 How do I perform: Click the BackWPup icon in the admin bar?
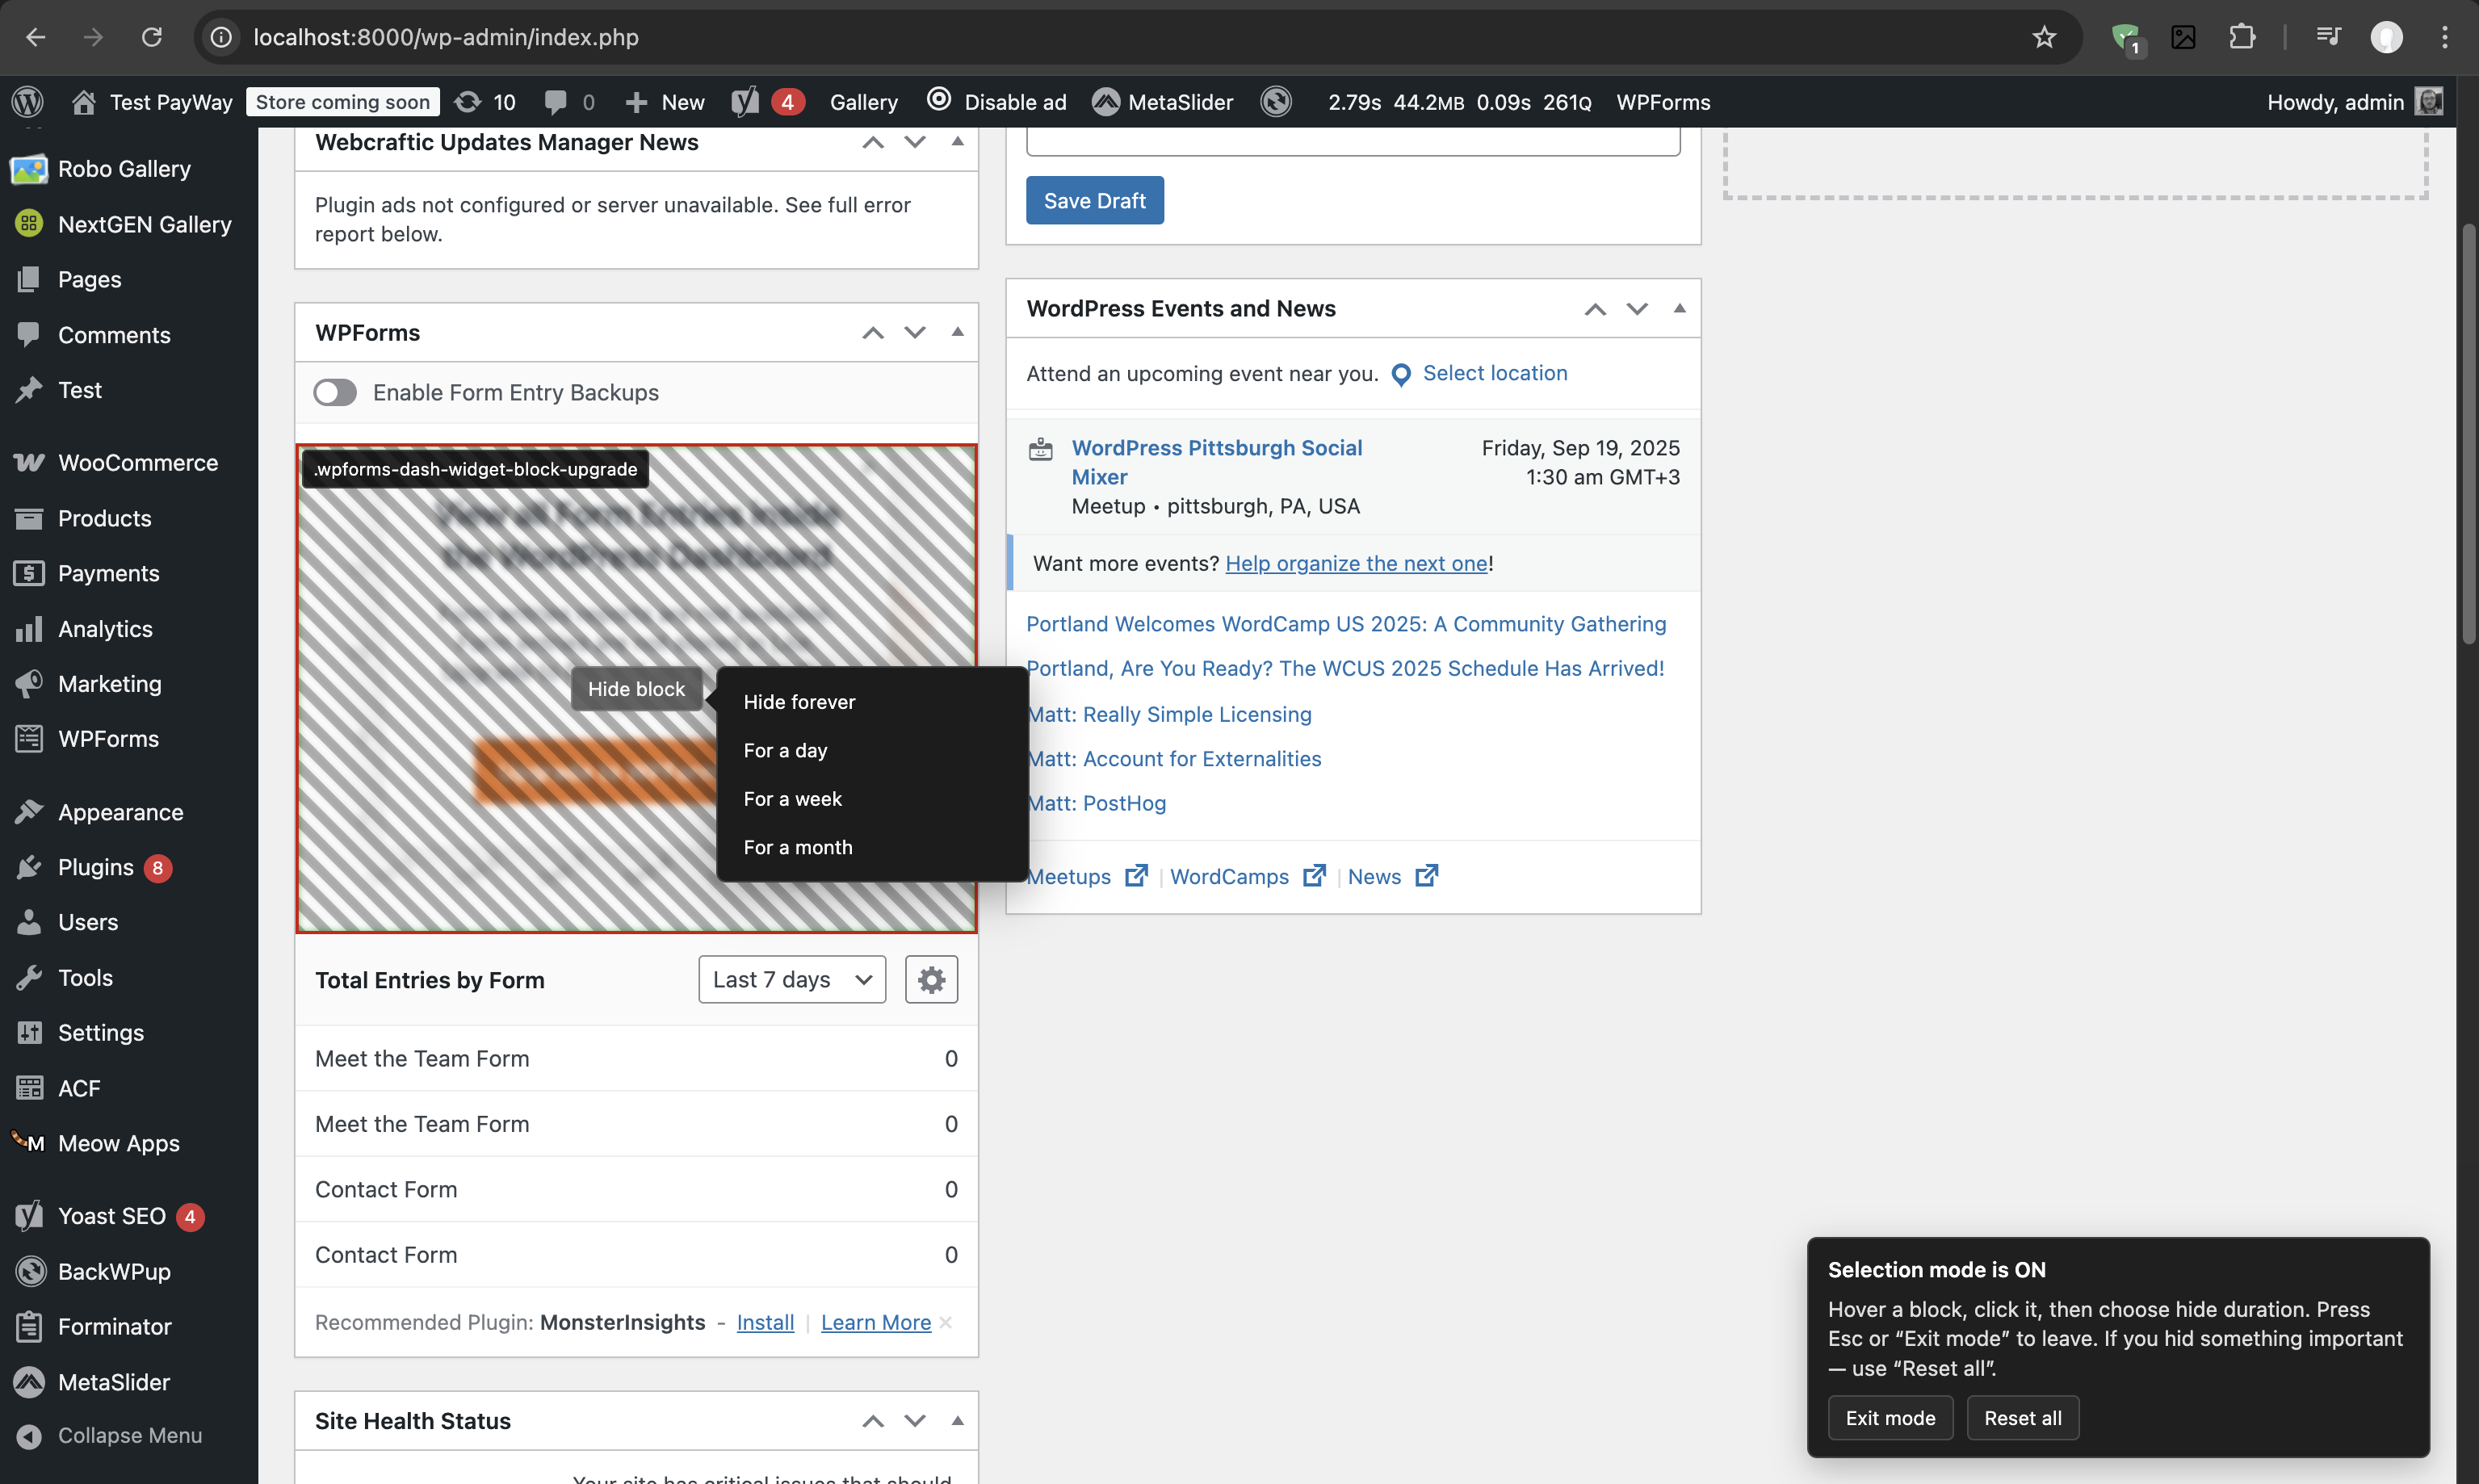[1276, 102]
